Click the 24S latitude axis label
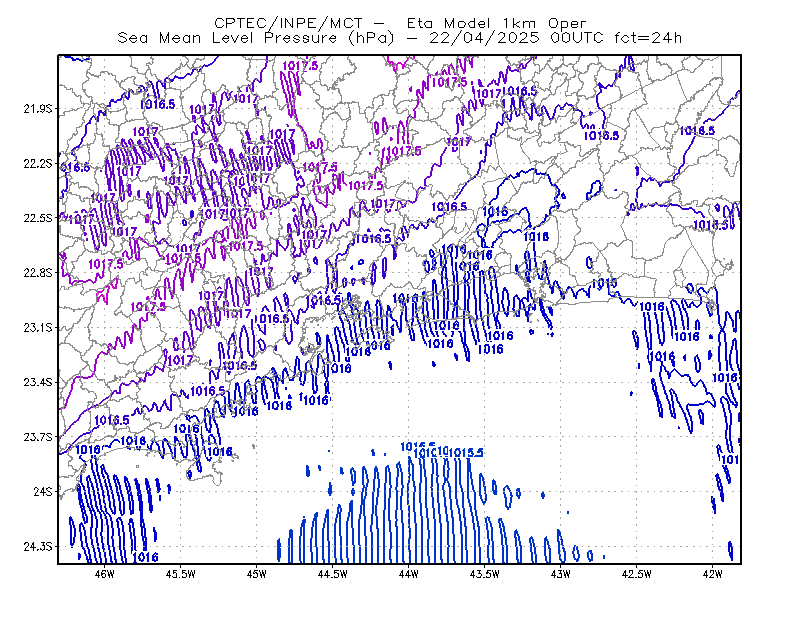The height and width of the screenshot is (618, 800). (43, 492)
